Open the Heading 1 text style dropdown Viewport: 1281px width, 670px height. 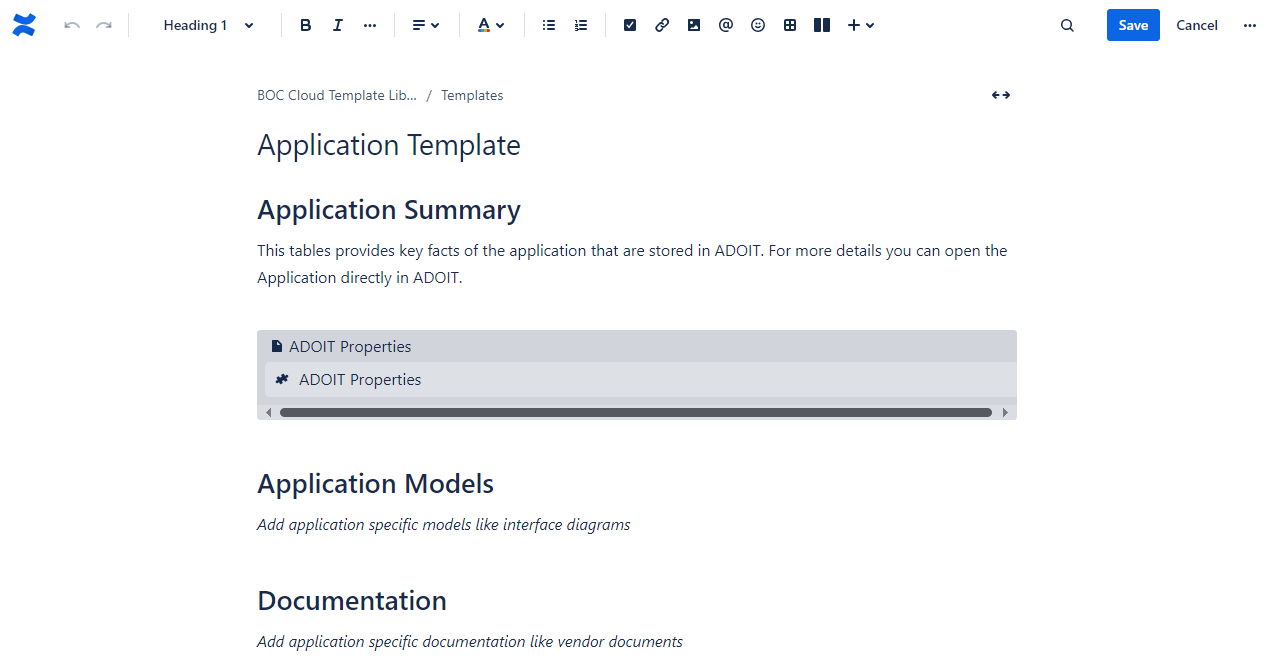click(208, 25)
